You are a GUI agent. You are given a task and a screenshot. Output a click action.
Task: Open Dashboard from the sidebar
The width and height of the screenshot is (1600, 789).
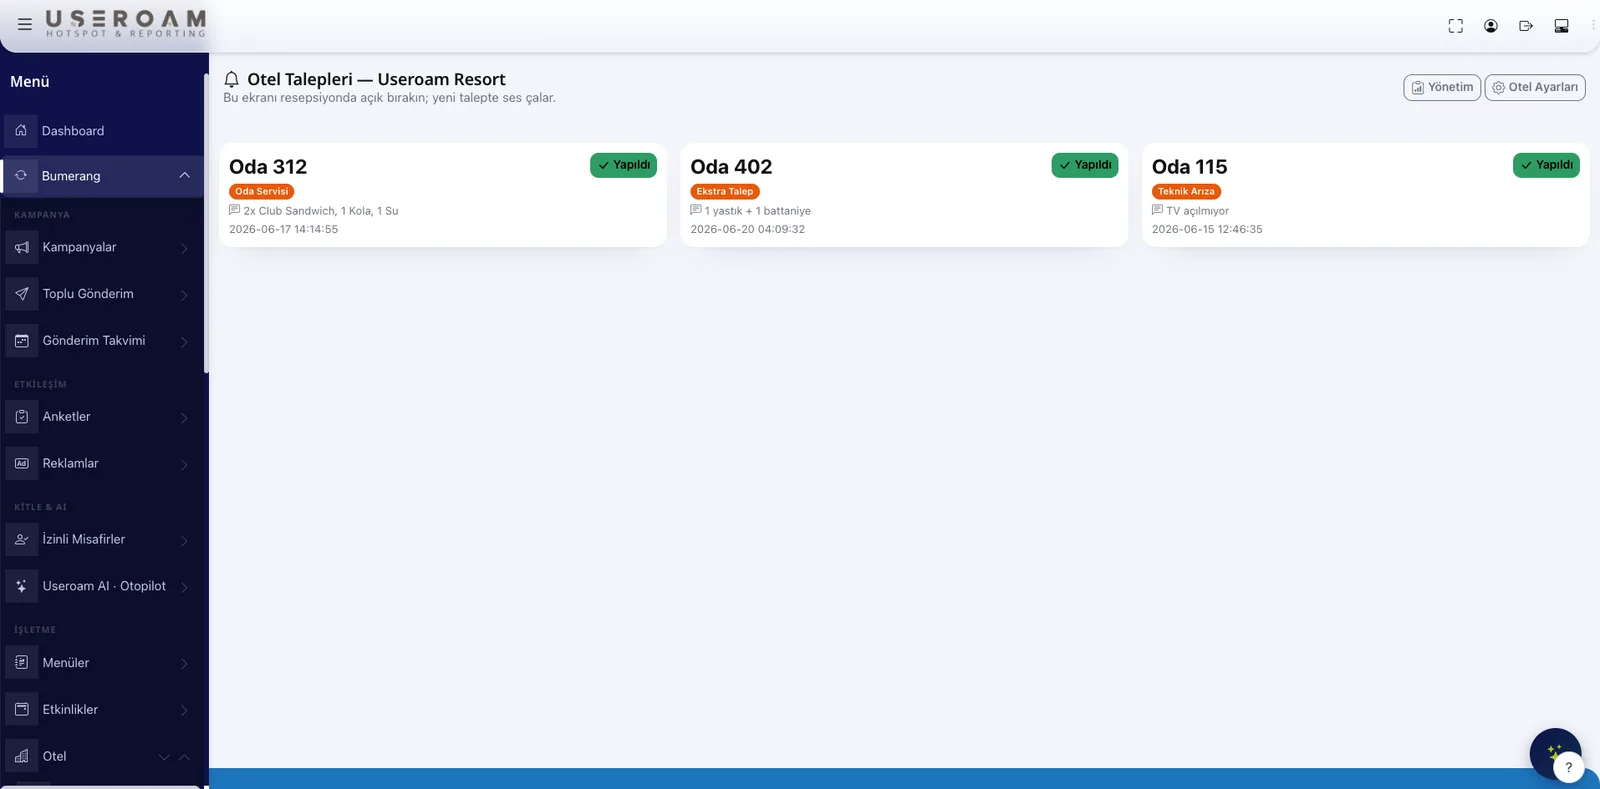[x=102, y=131]
